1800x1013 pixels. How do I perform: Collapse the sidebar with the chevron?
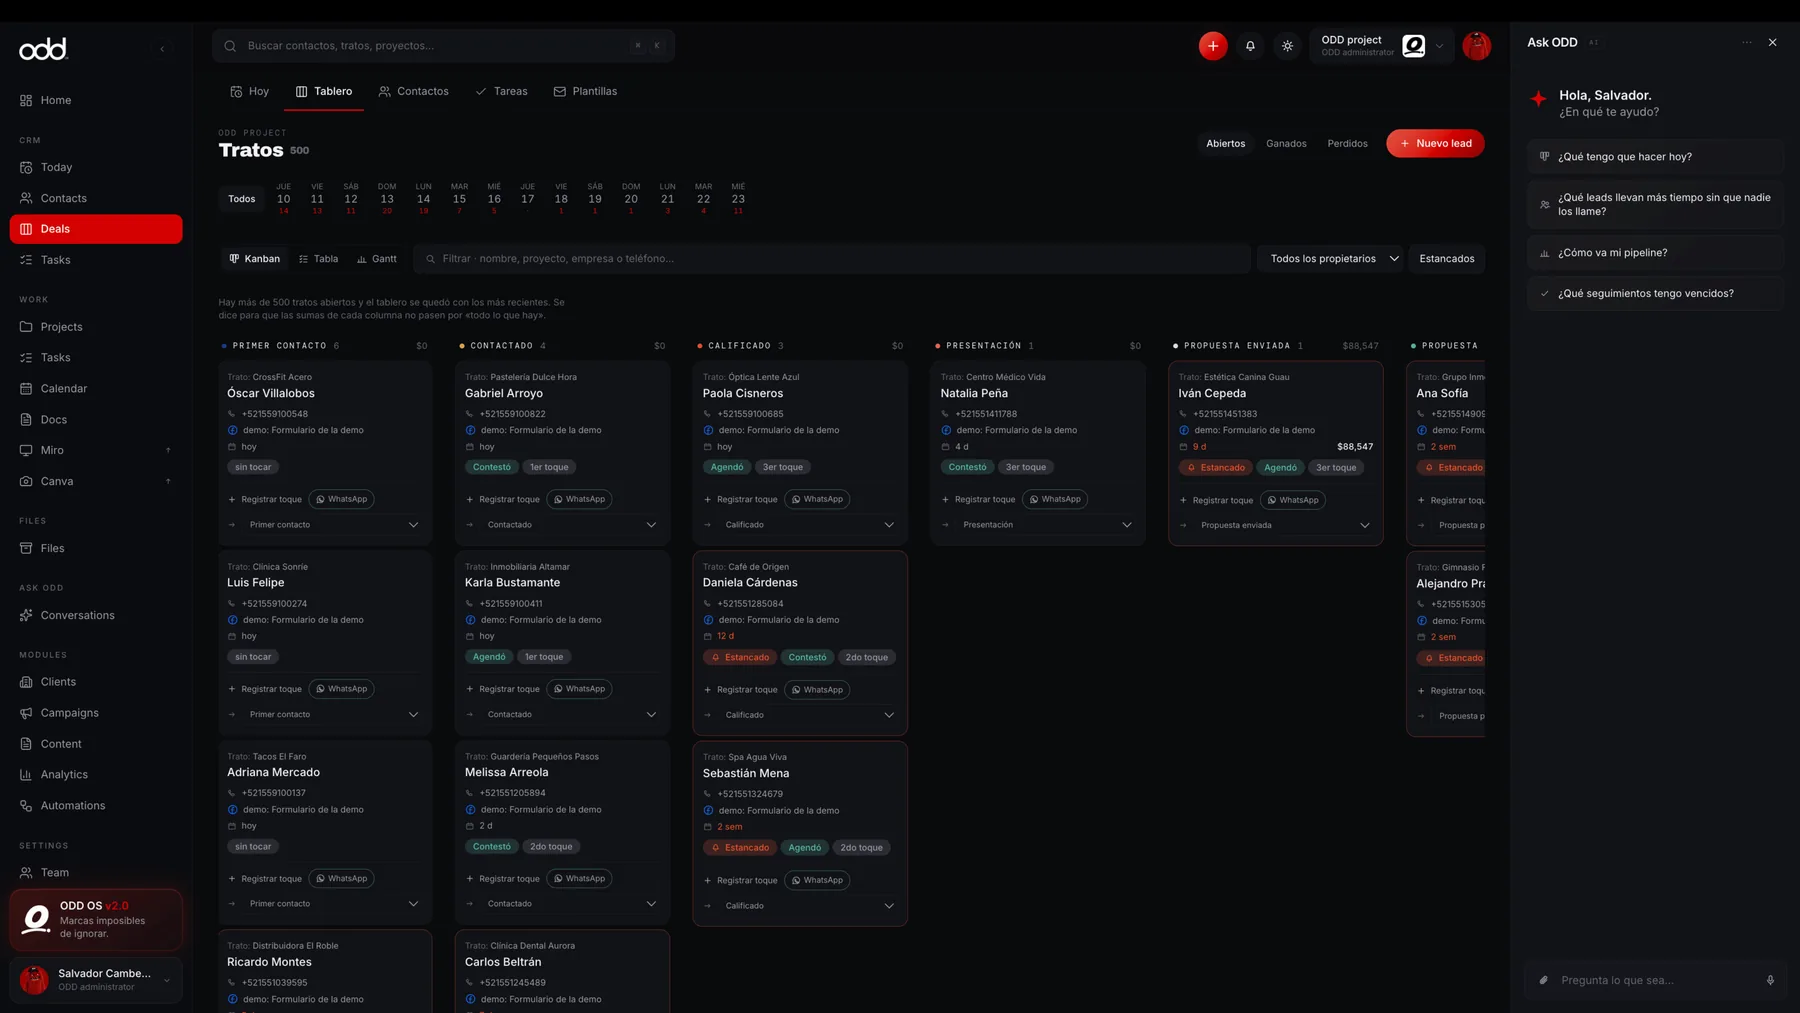point(162,49)
